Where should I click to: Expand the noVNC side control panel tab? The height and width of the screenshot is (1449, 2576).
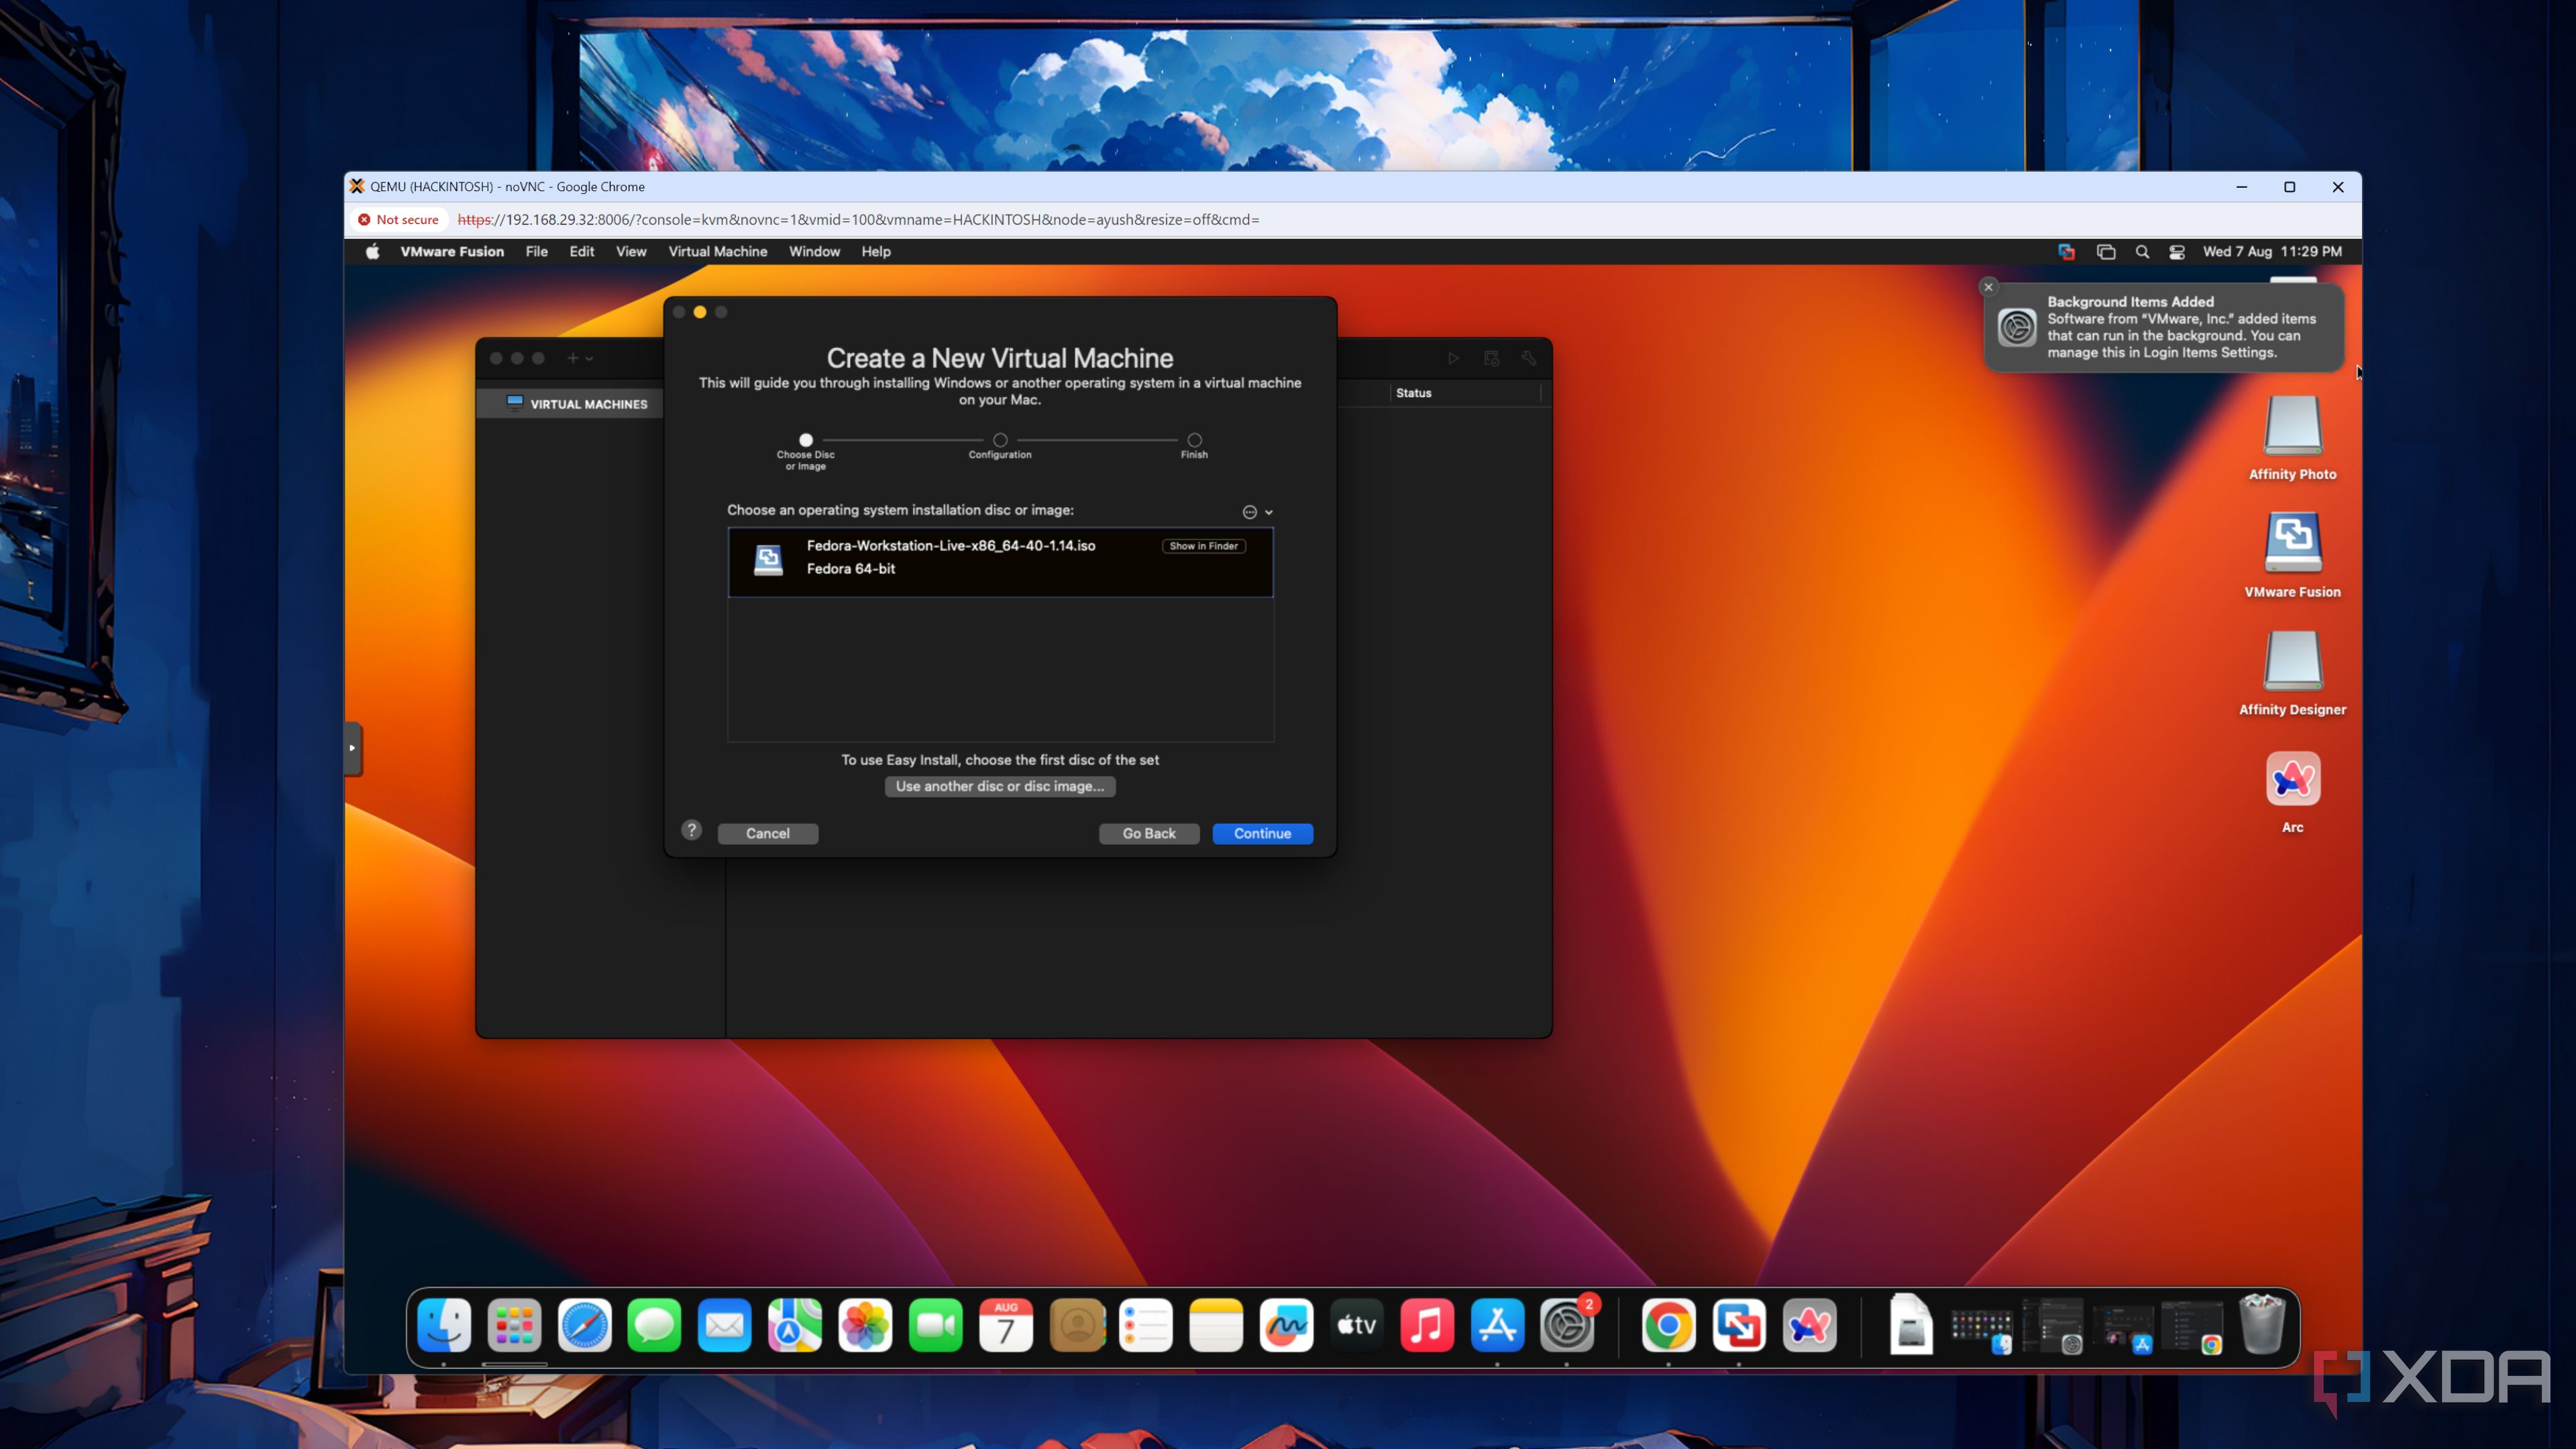tap(352, 748)
